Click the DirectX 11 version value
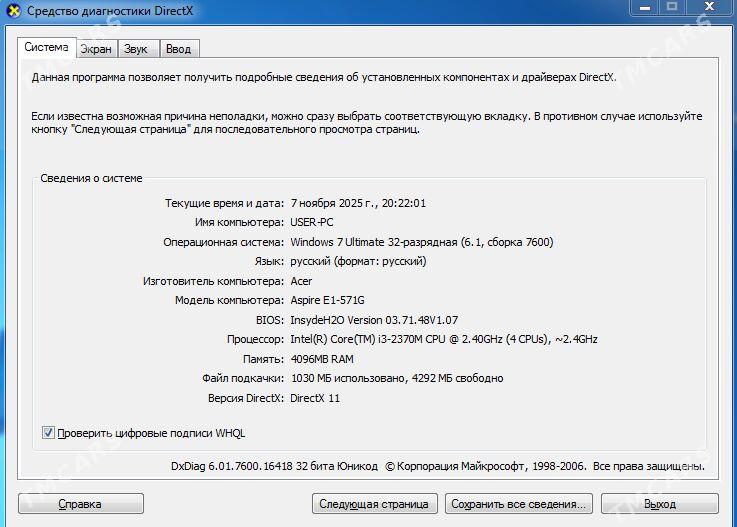Viewport: 737px width, 527px height. 315,398
